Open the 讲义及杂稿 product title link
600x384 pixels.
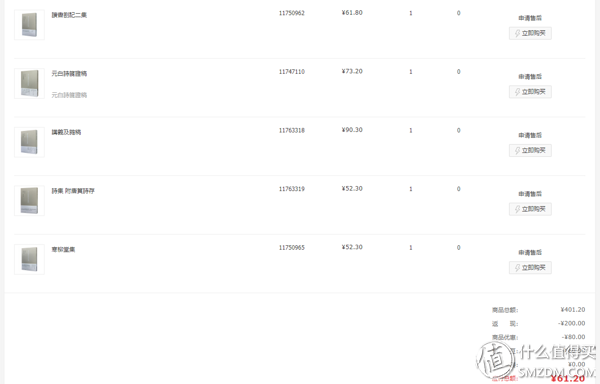click(66, 132)
